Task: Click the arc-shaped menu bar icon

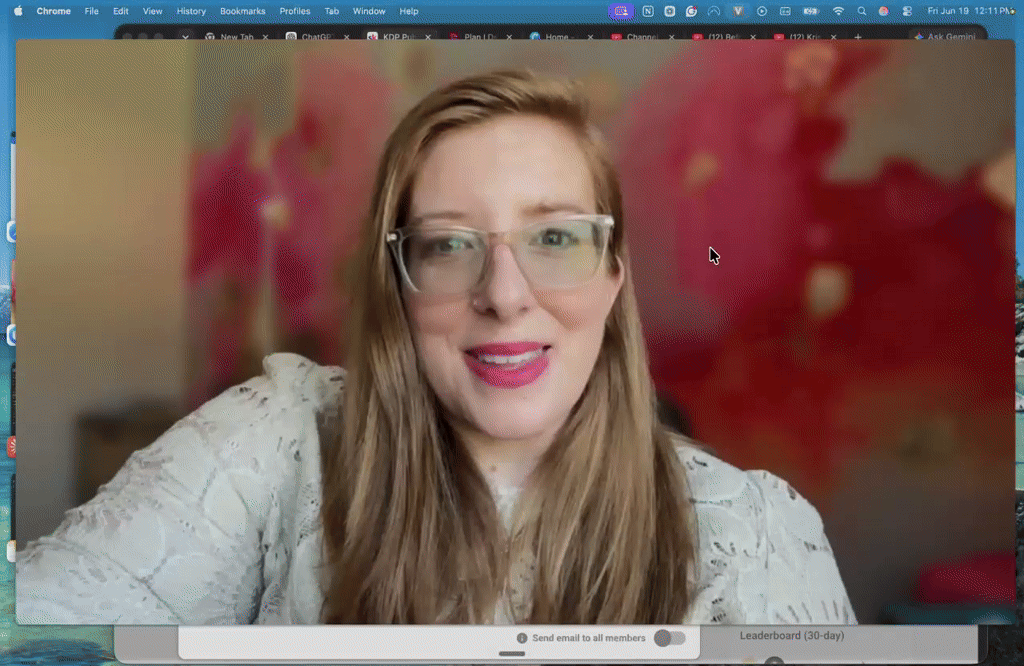Action: (714, 11)
